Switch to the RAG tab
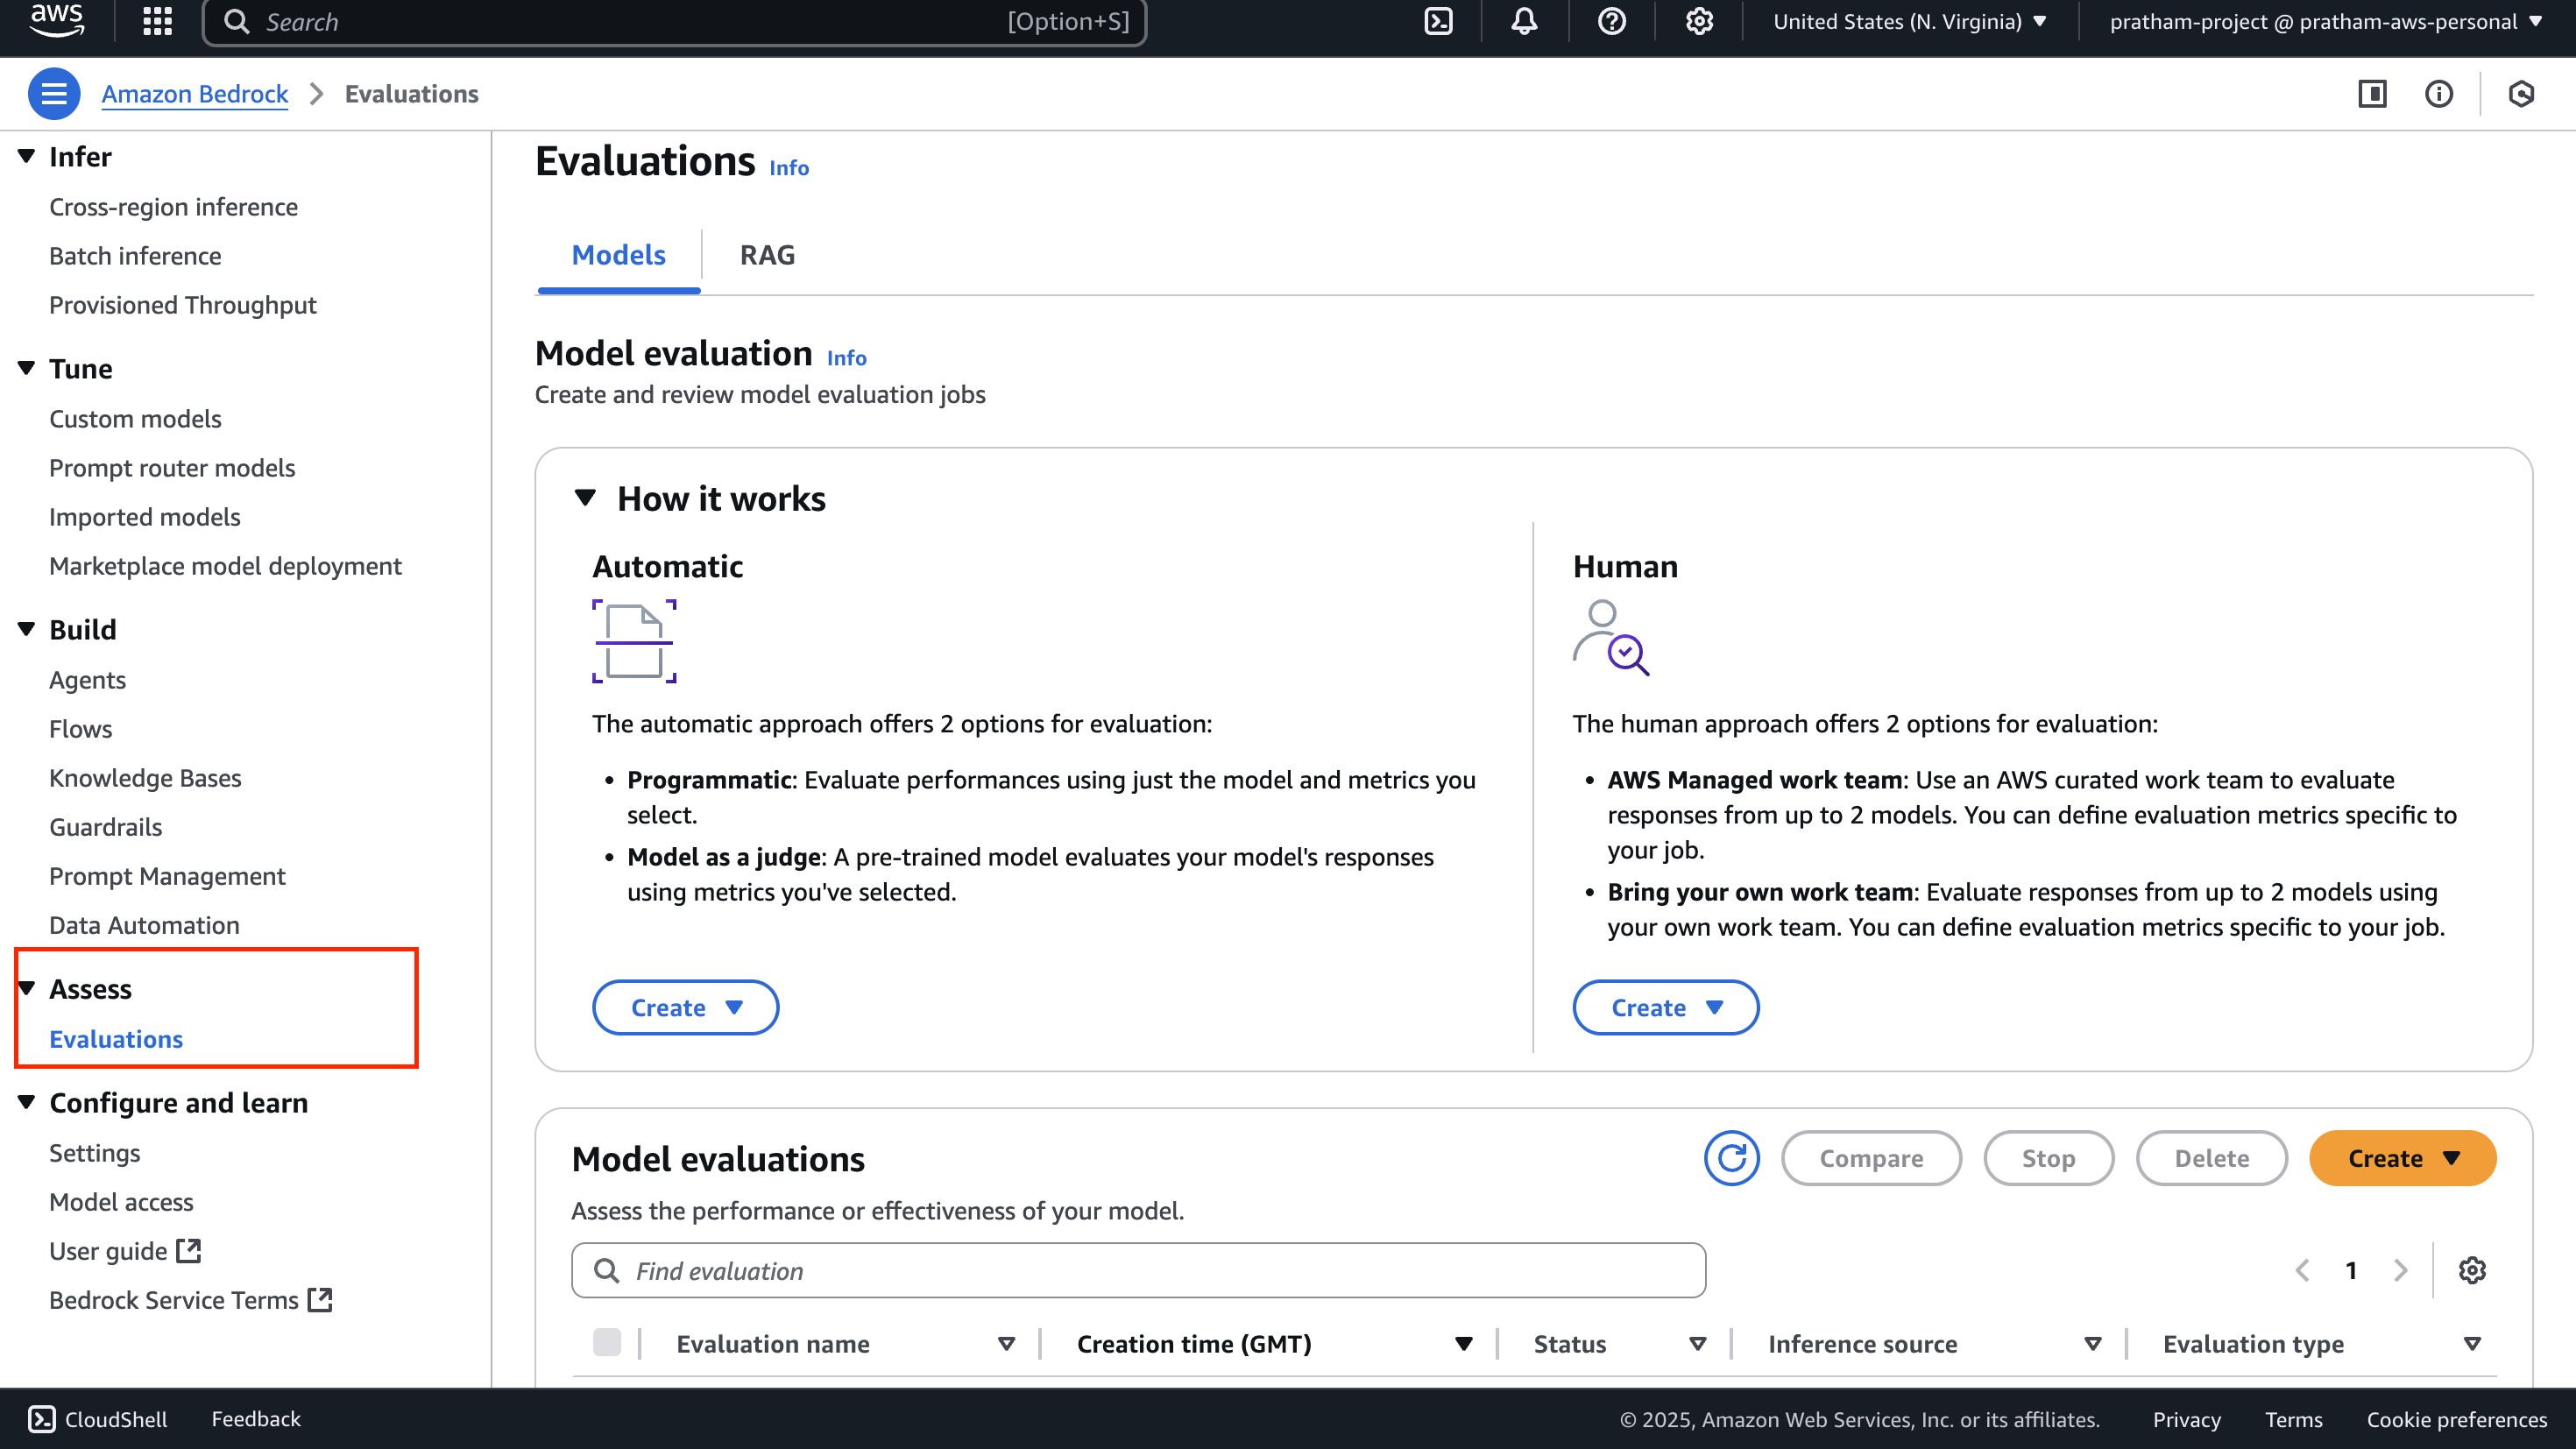Screen dimensions: 2576x1449 click(x=767, y=255)
